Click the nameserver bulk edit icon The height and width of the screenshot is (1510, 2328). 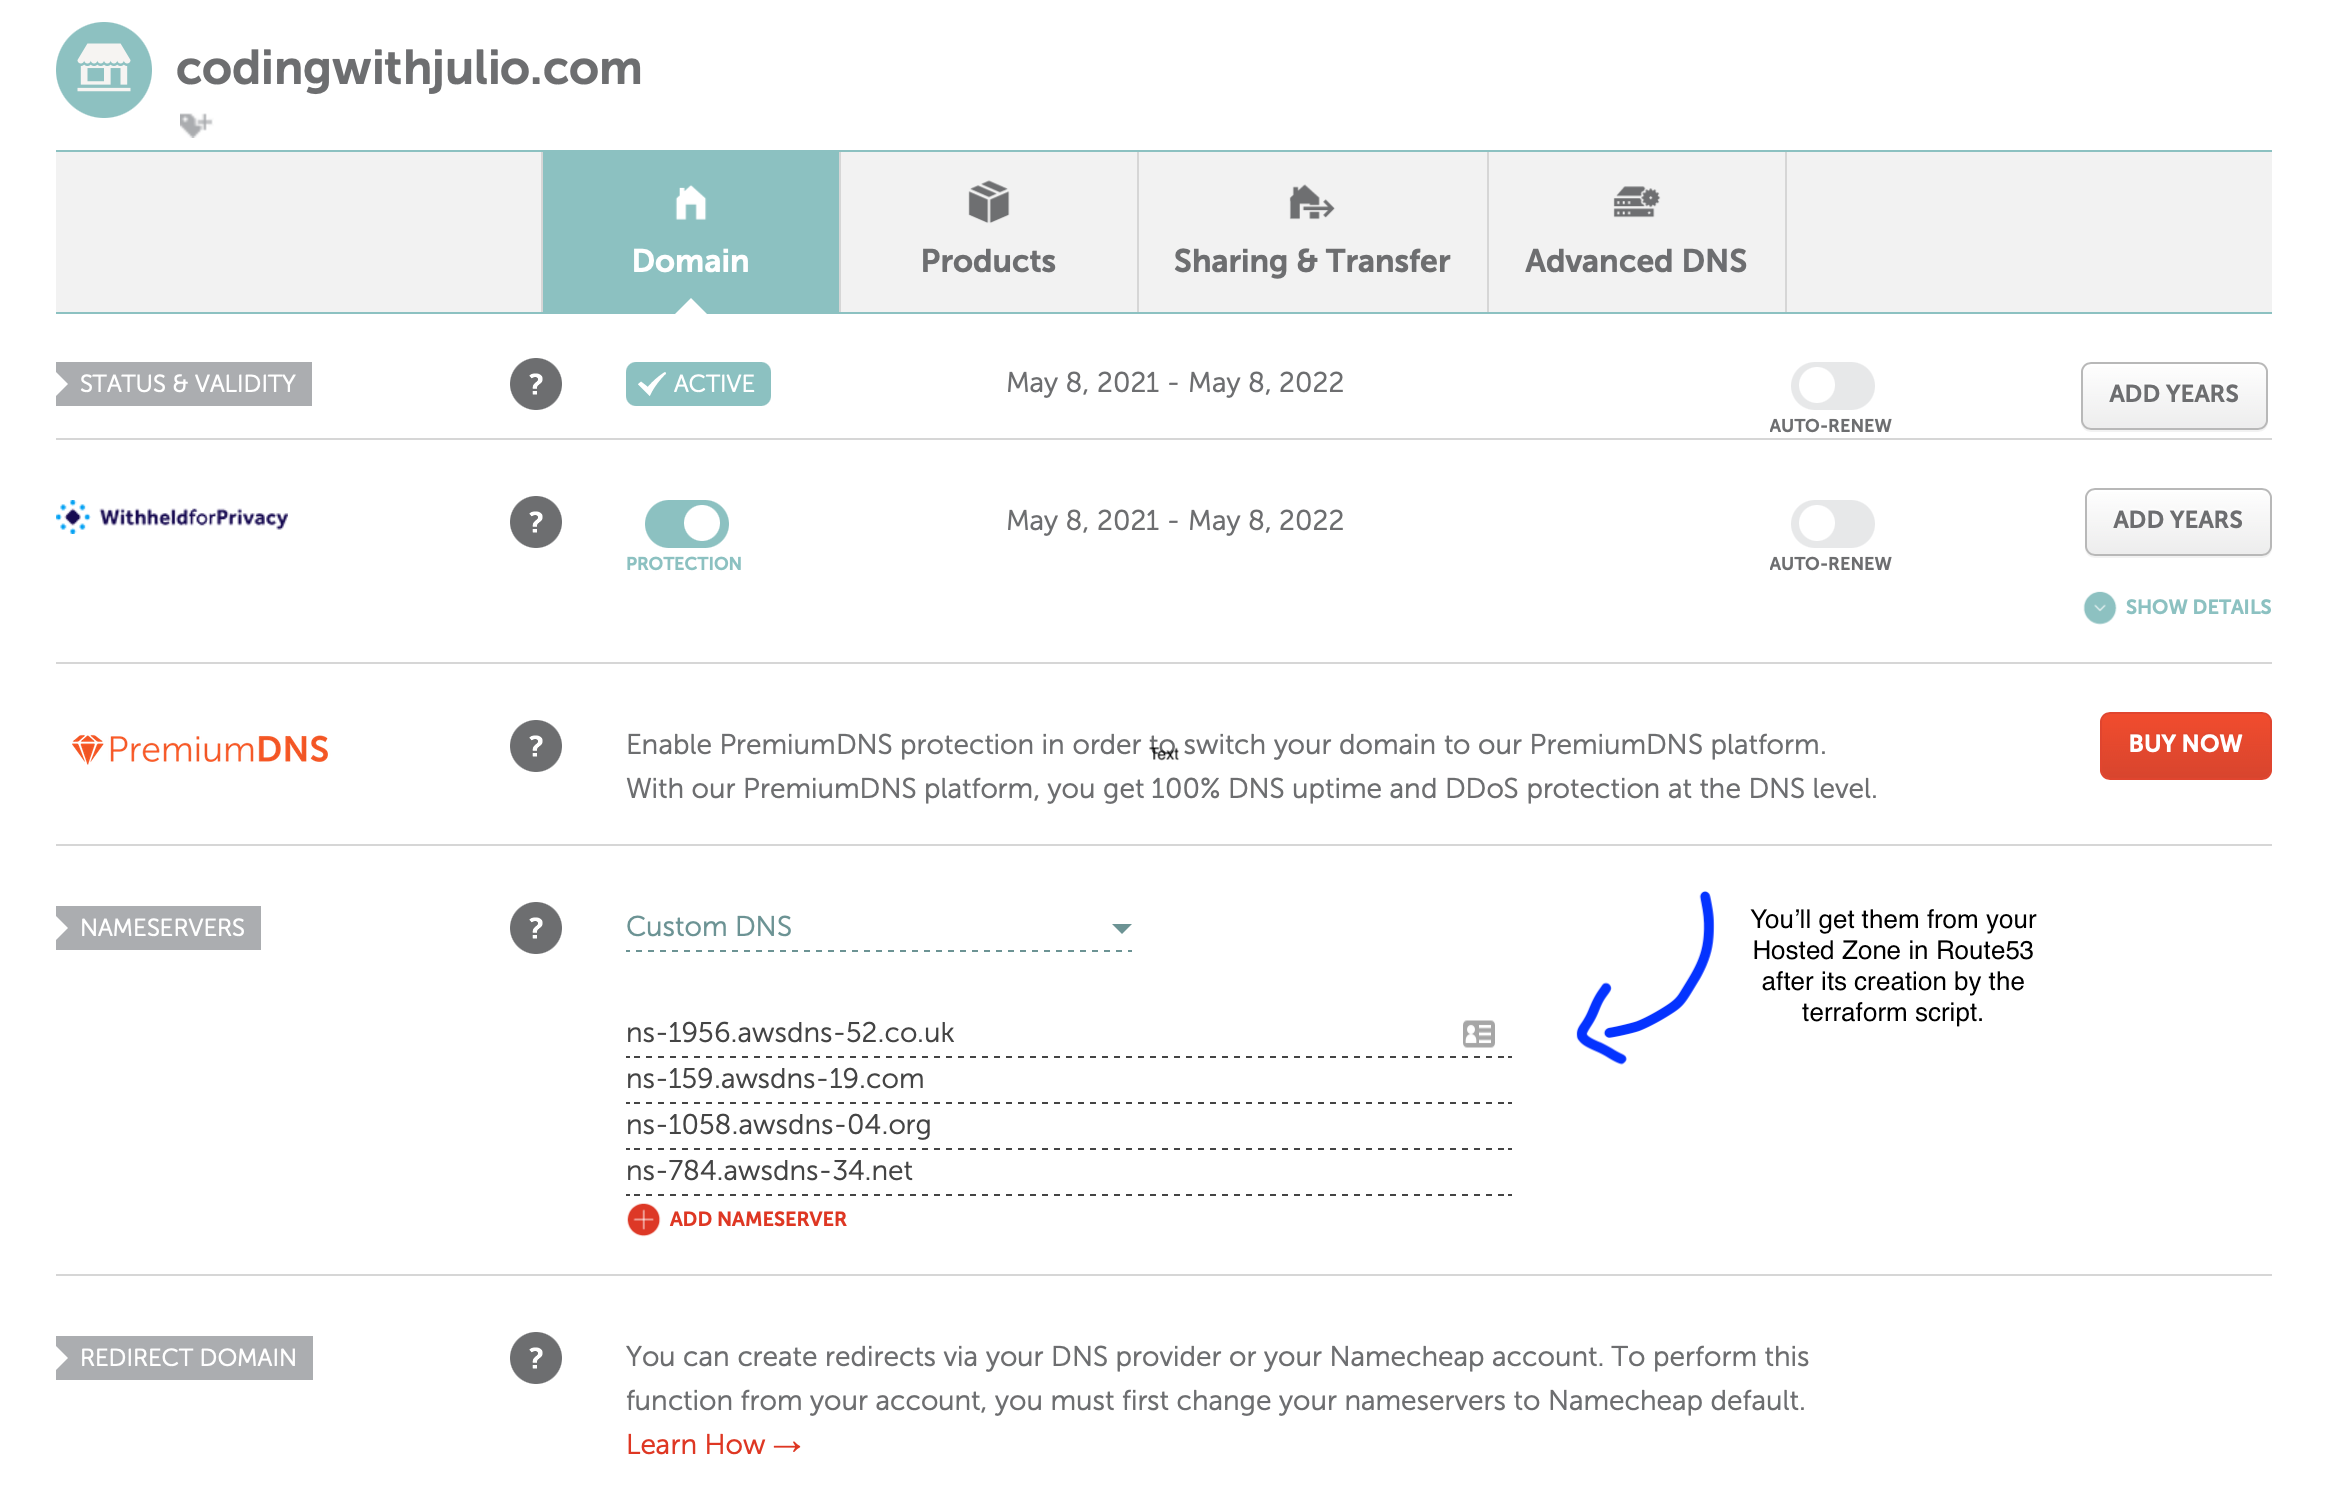[1478, 1030]
